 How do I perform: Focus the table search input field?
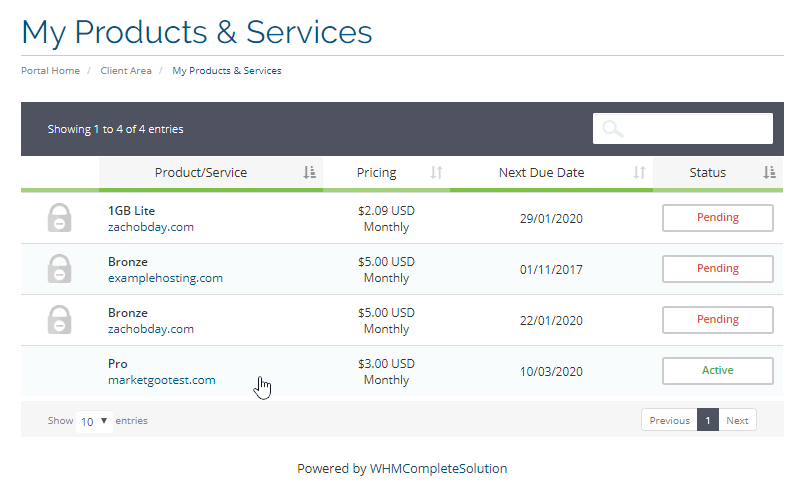click(695, 129)
